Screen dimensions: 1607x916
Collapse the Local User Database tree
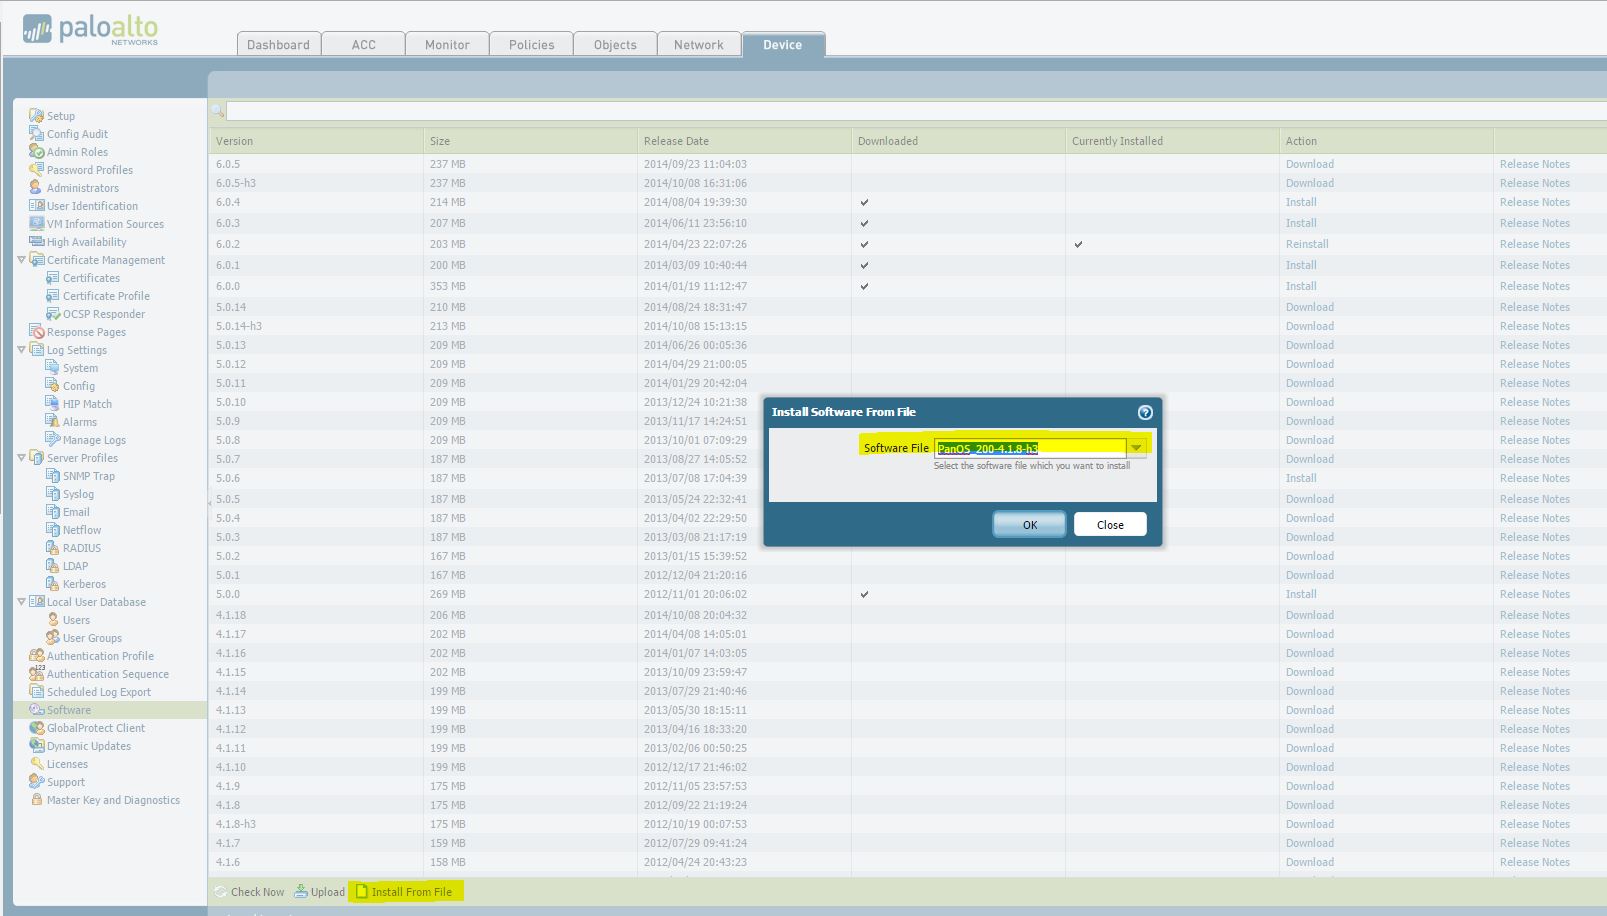(21, 602)
